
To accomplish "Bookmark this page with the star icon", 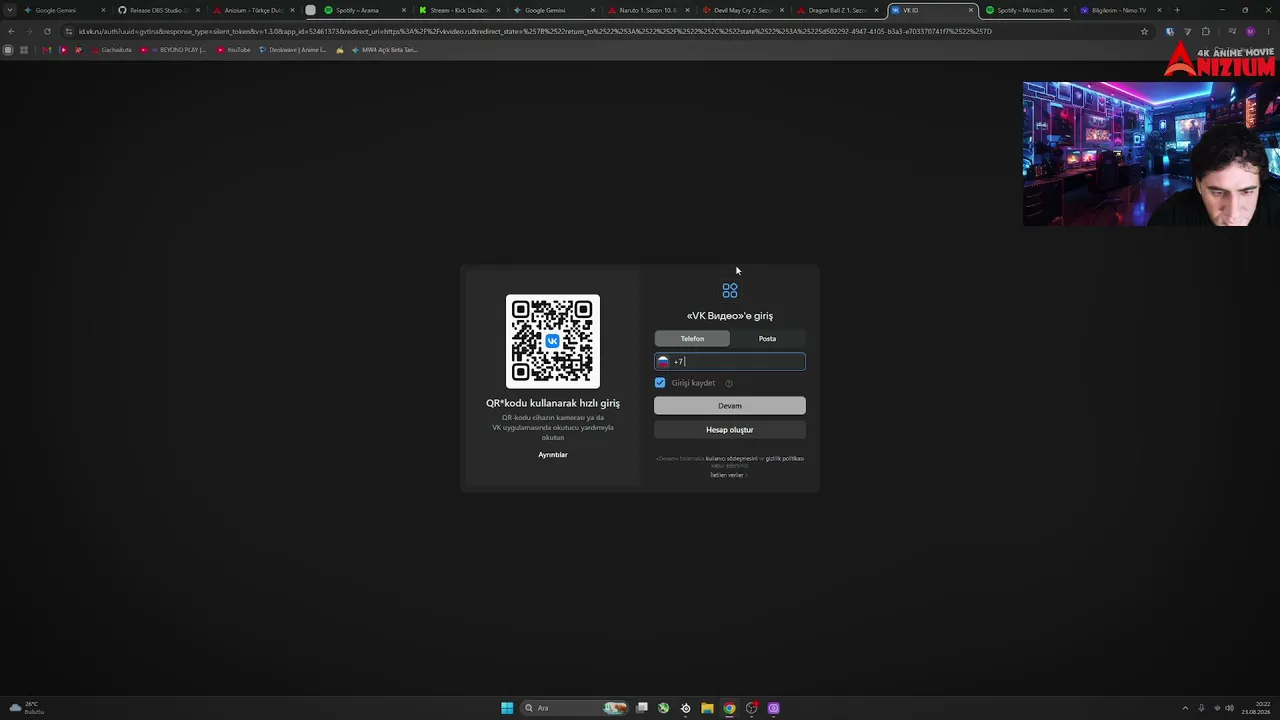I will (x=1144, y=31).
